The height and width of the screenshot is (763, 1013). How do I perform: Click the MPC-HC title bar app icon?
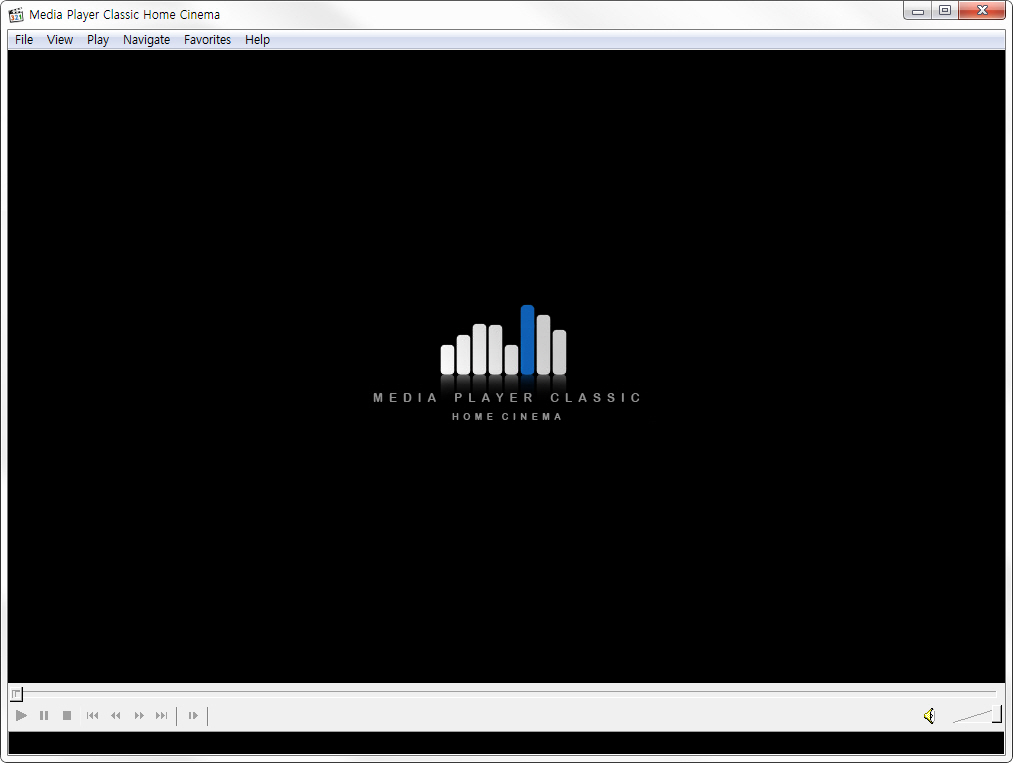click(x=16, y=14)
